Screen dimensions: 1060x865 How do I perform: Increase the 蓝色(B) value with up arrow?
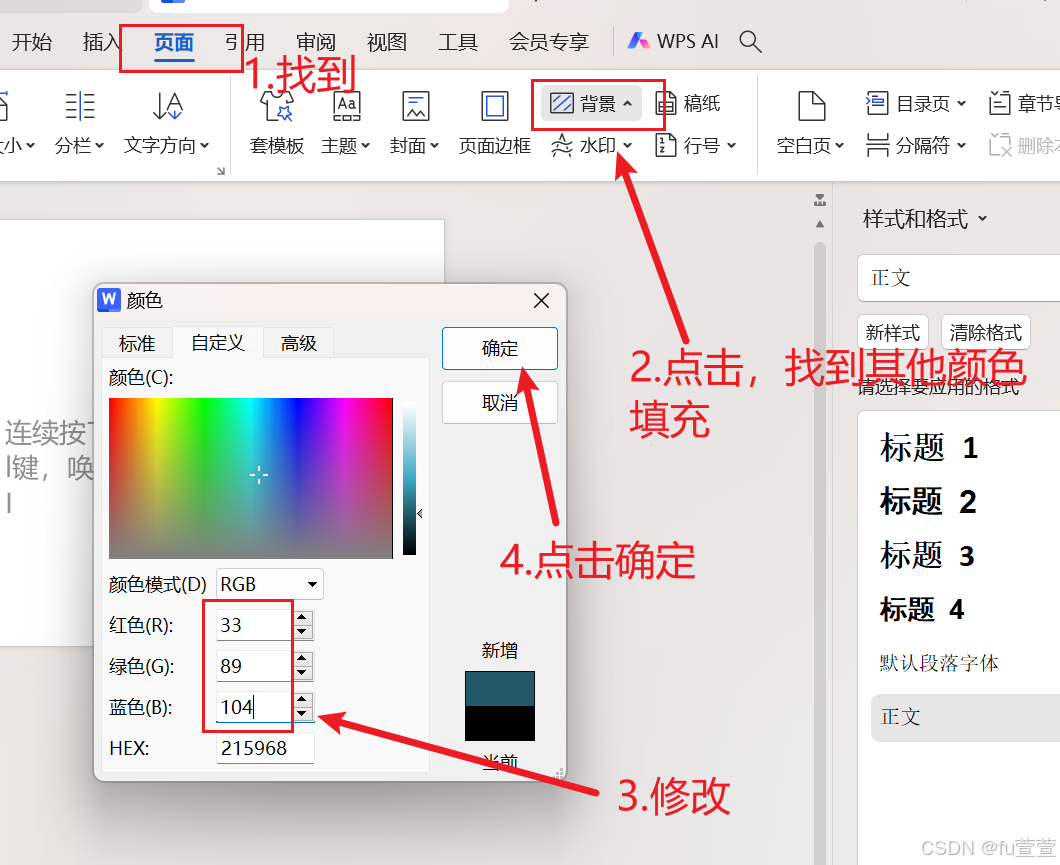(302, 699)
